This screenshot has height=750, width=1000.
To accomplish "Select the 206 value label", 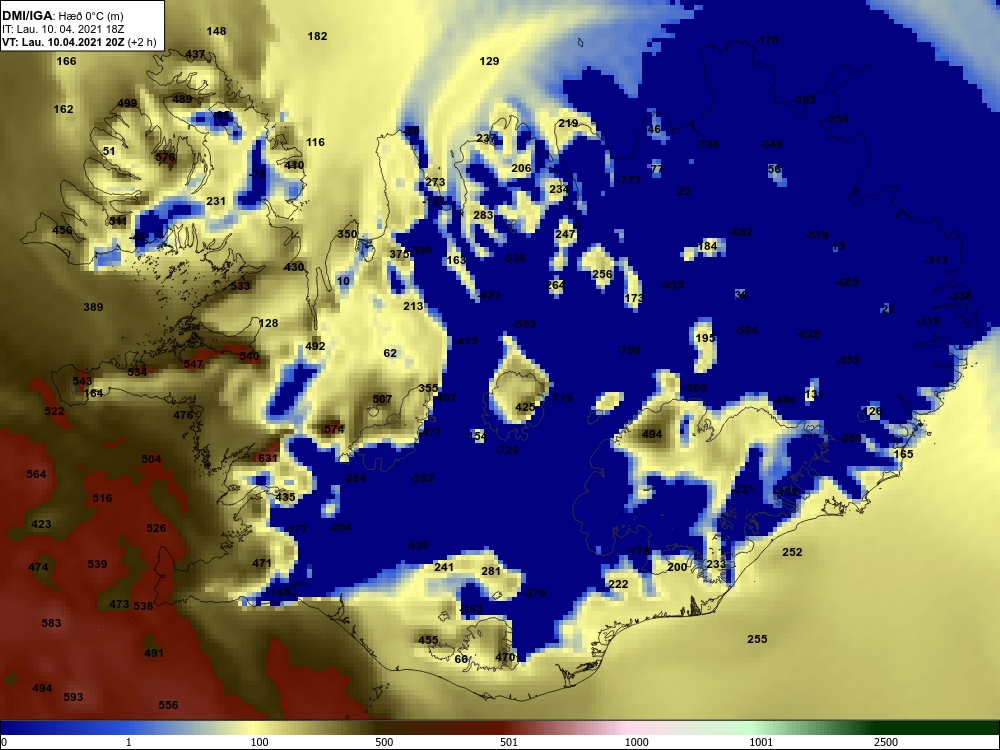I will click(521, 168).
